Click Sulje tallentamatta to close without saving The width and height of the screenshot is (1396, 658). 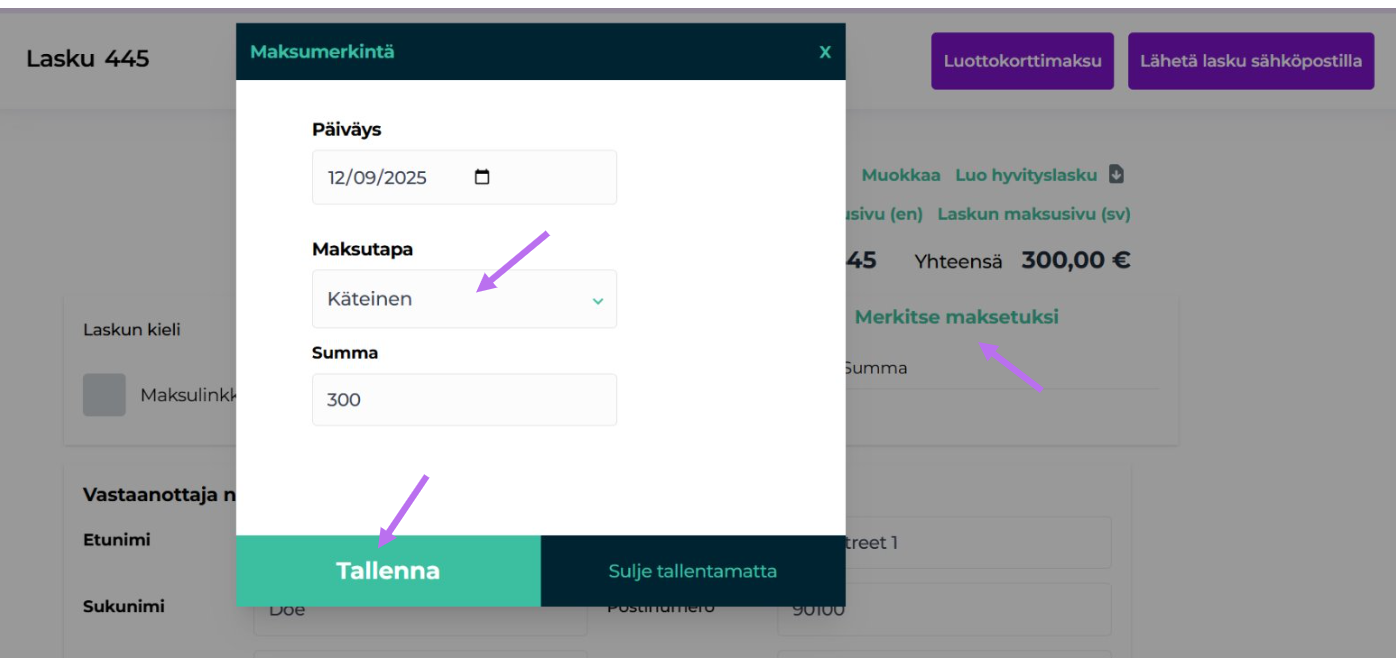(692, 570)
